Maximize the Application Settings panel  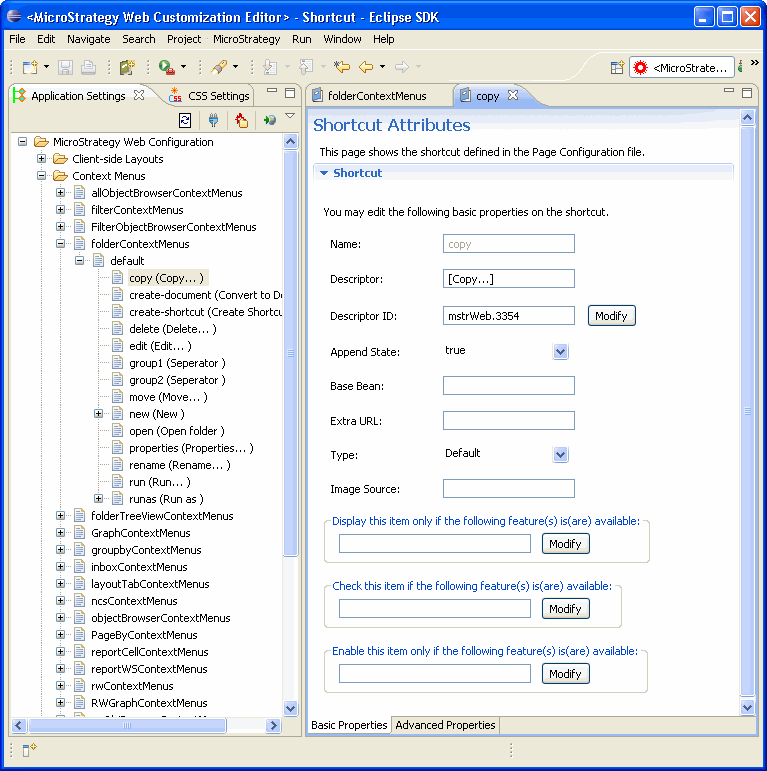point(290,92)
